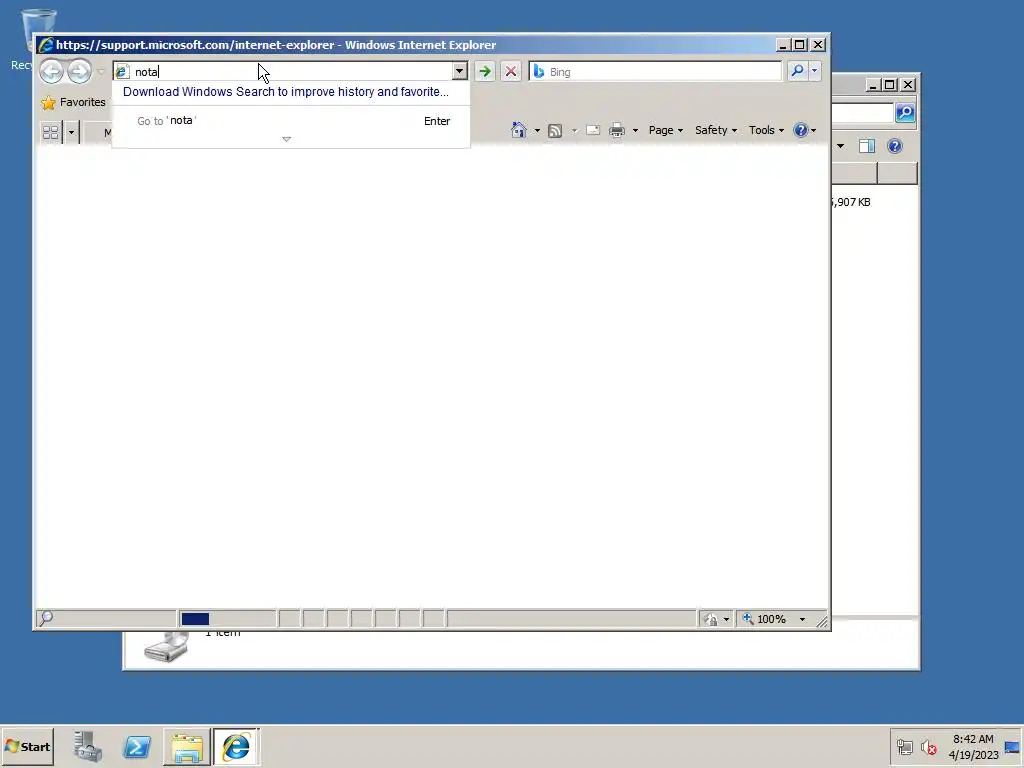
Task: Click the Bing search magnifier button
Action: click(797, 71)
